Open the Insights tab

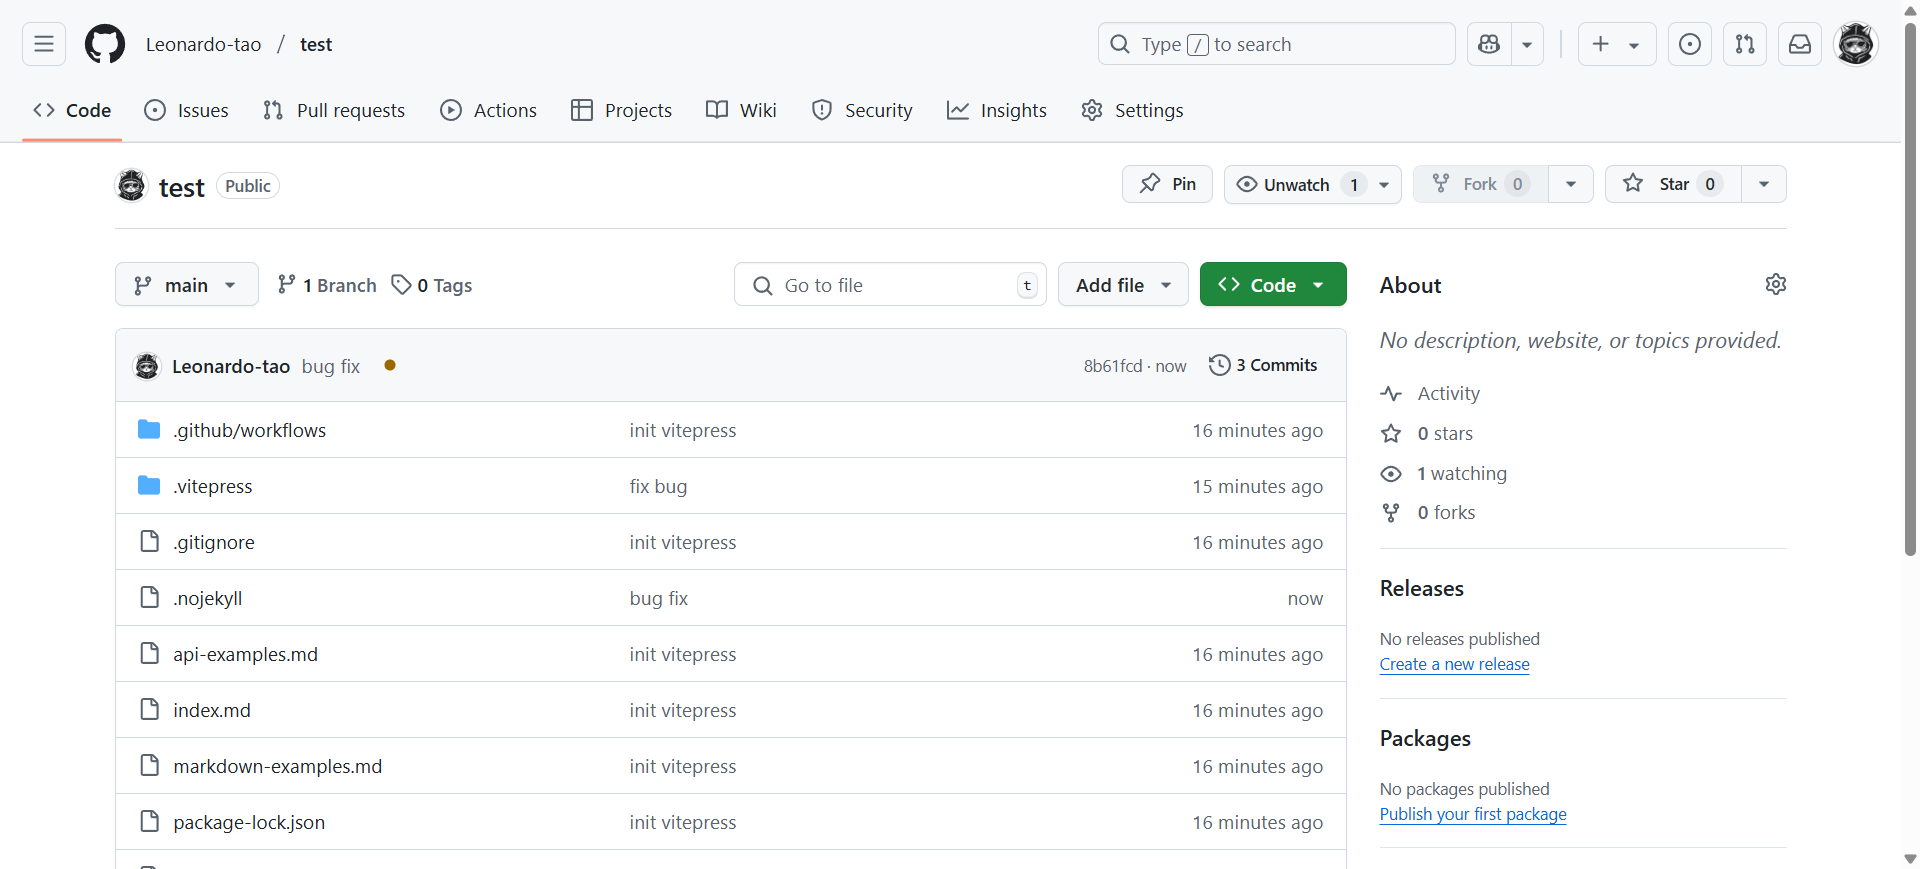pos(997,110)
